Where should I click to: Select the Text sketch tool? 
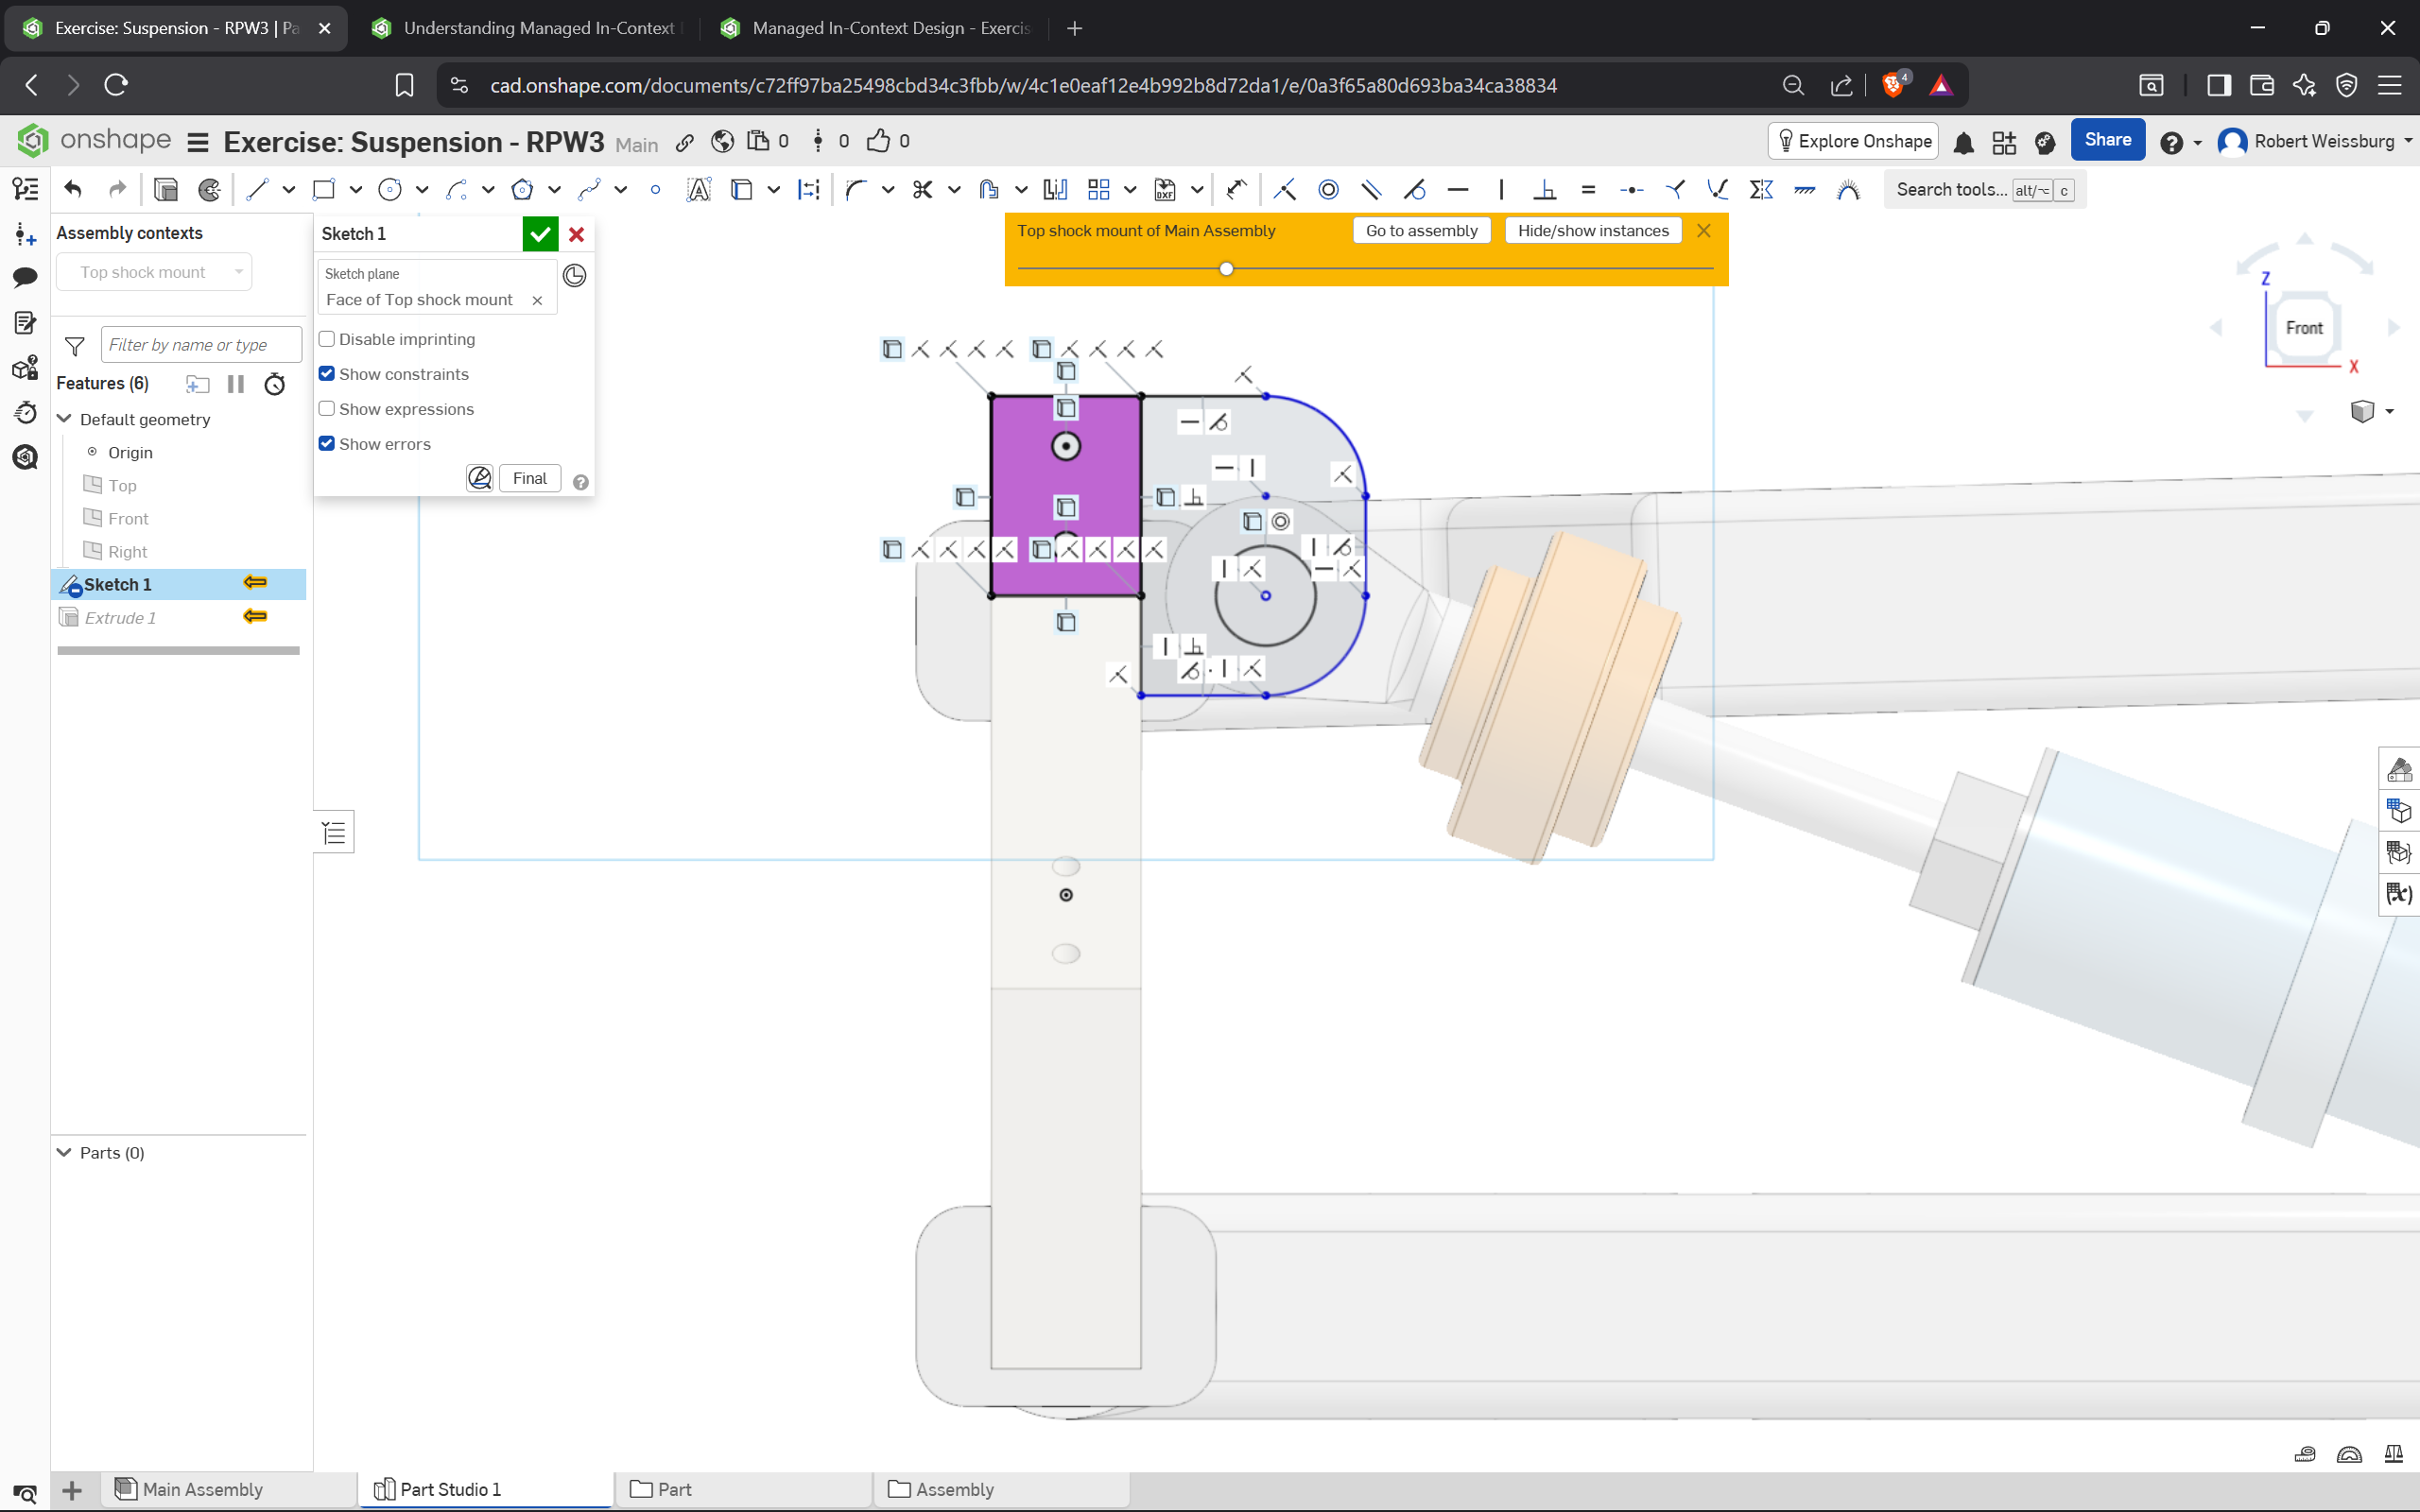click(x=698, y=189)
